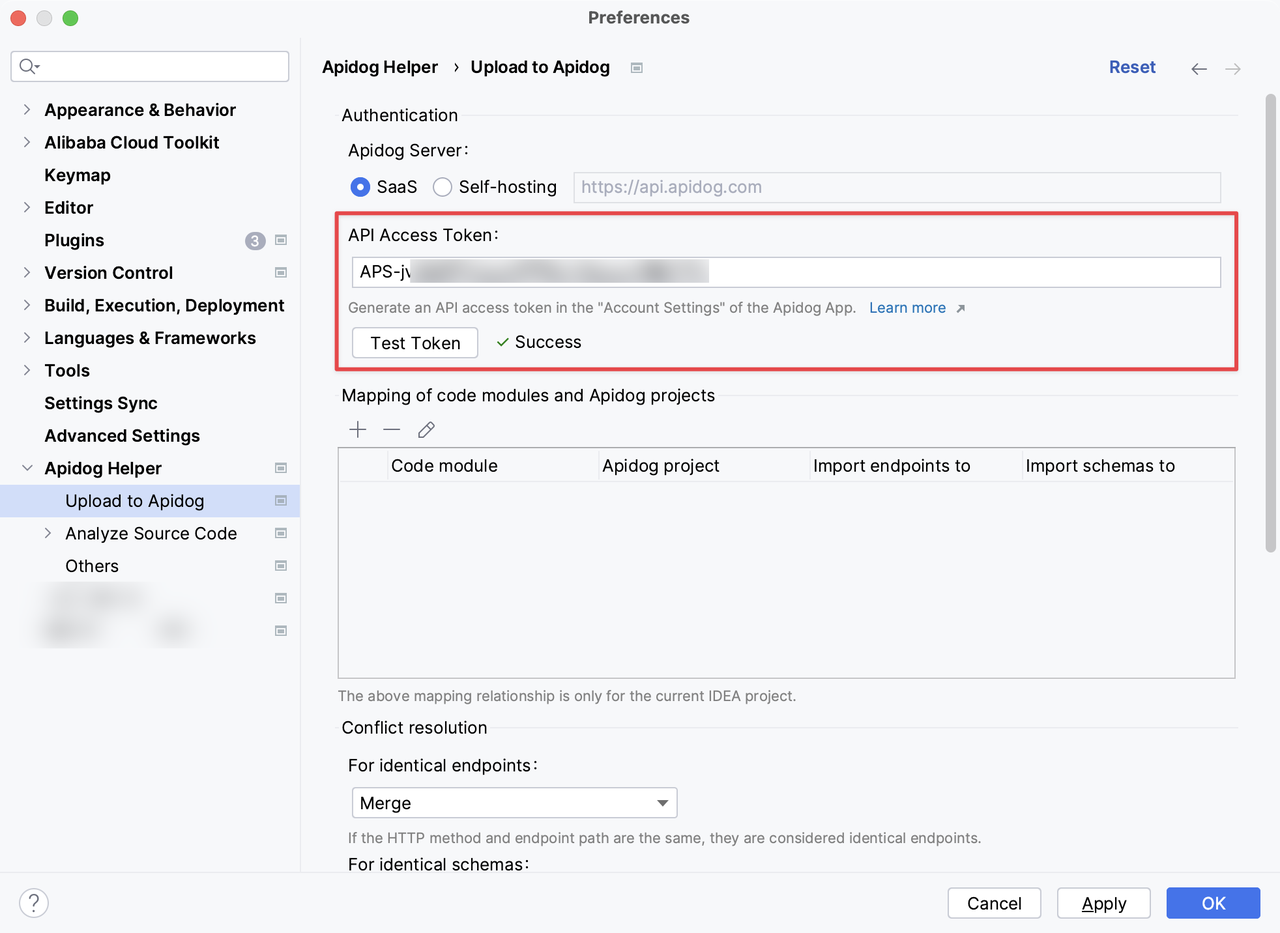This screenshot has width=1280, height=933.
Task: Expand Analyze Source Code subsection
Action: (48, 533)
